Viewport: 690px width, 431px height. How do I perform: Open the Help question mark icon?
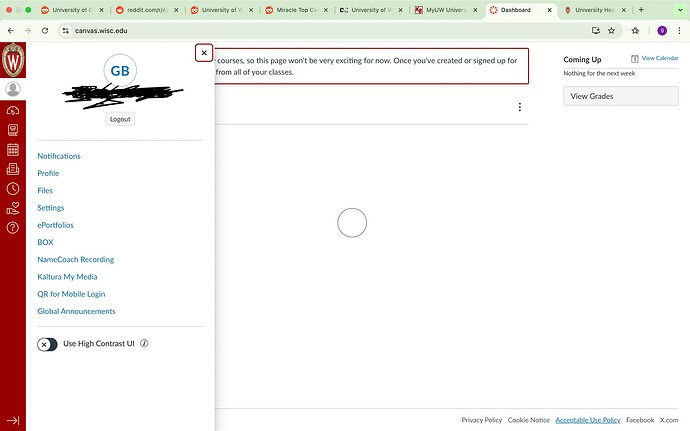13,228
